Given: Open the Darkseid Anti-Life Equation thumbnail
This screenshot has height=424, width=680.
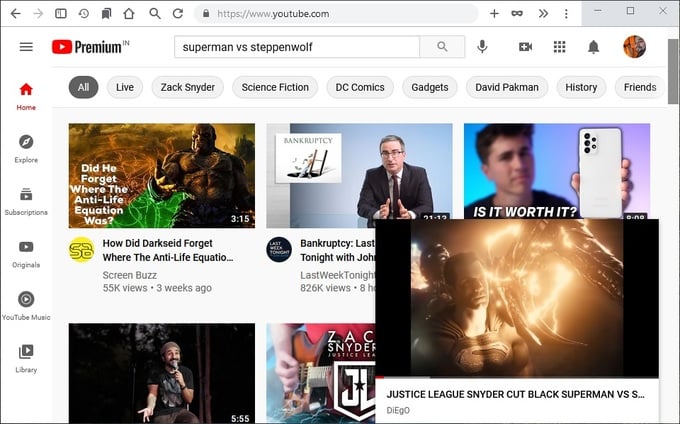Looking at the screenshot, I should coord(162,176).
